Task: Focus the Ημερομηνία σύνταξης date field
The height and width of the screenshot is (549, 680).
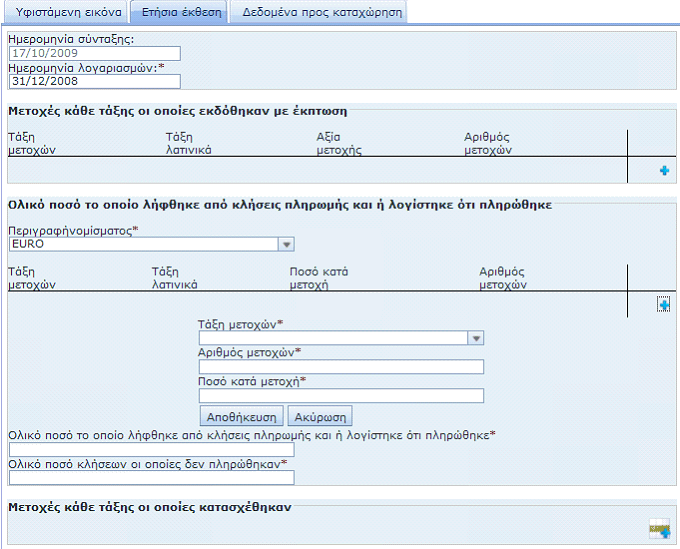Action: tap(95, 53)
